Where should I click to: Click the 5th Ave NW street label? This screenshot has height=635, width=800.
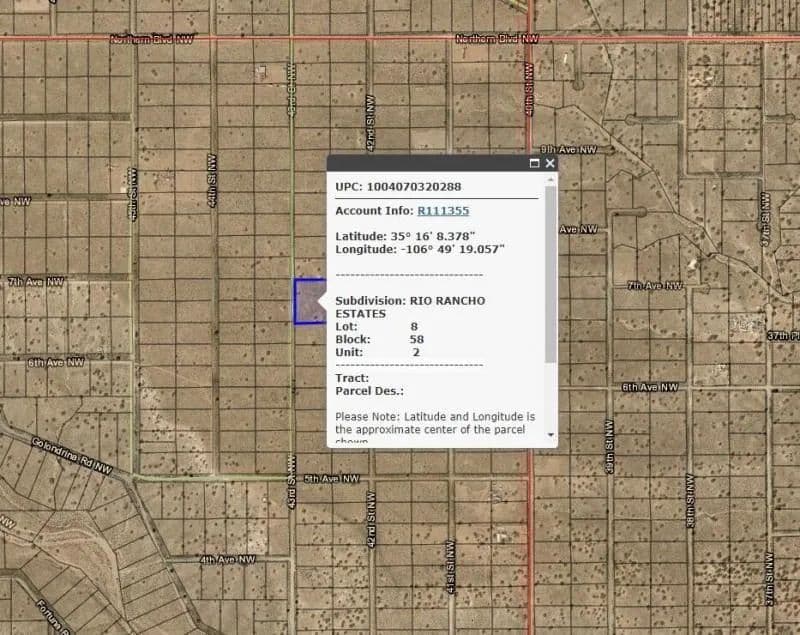(x=331, y=479)
